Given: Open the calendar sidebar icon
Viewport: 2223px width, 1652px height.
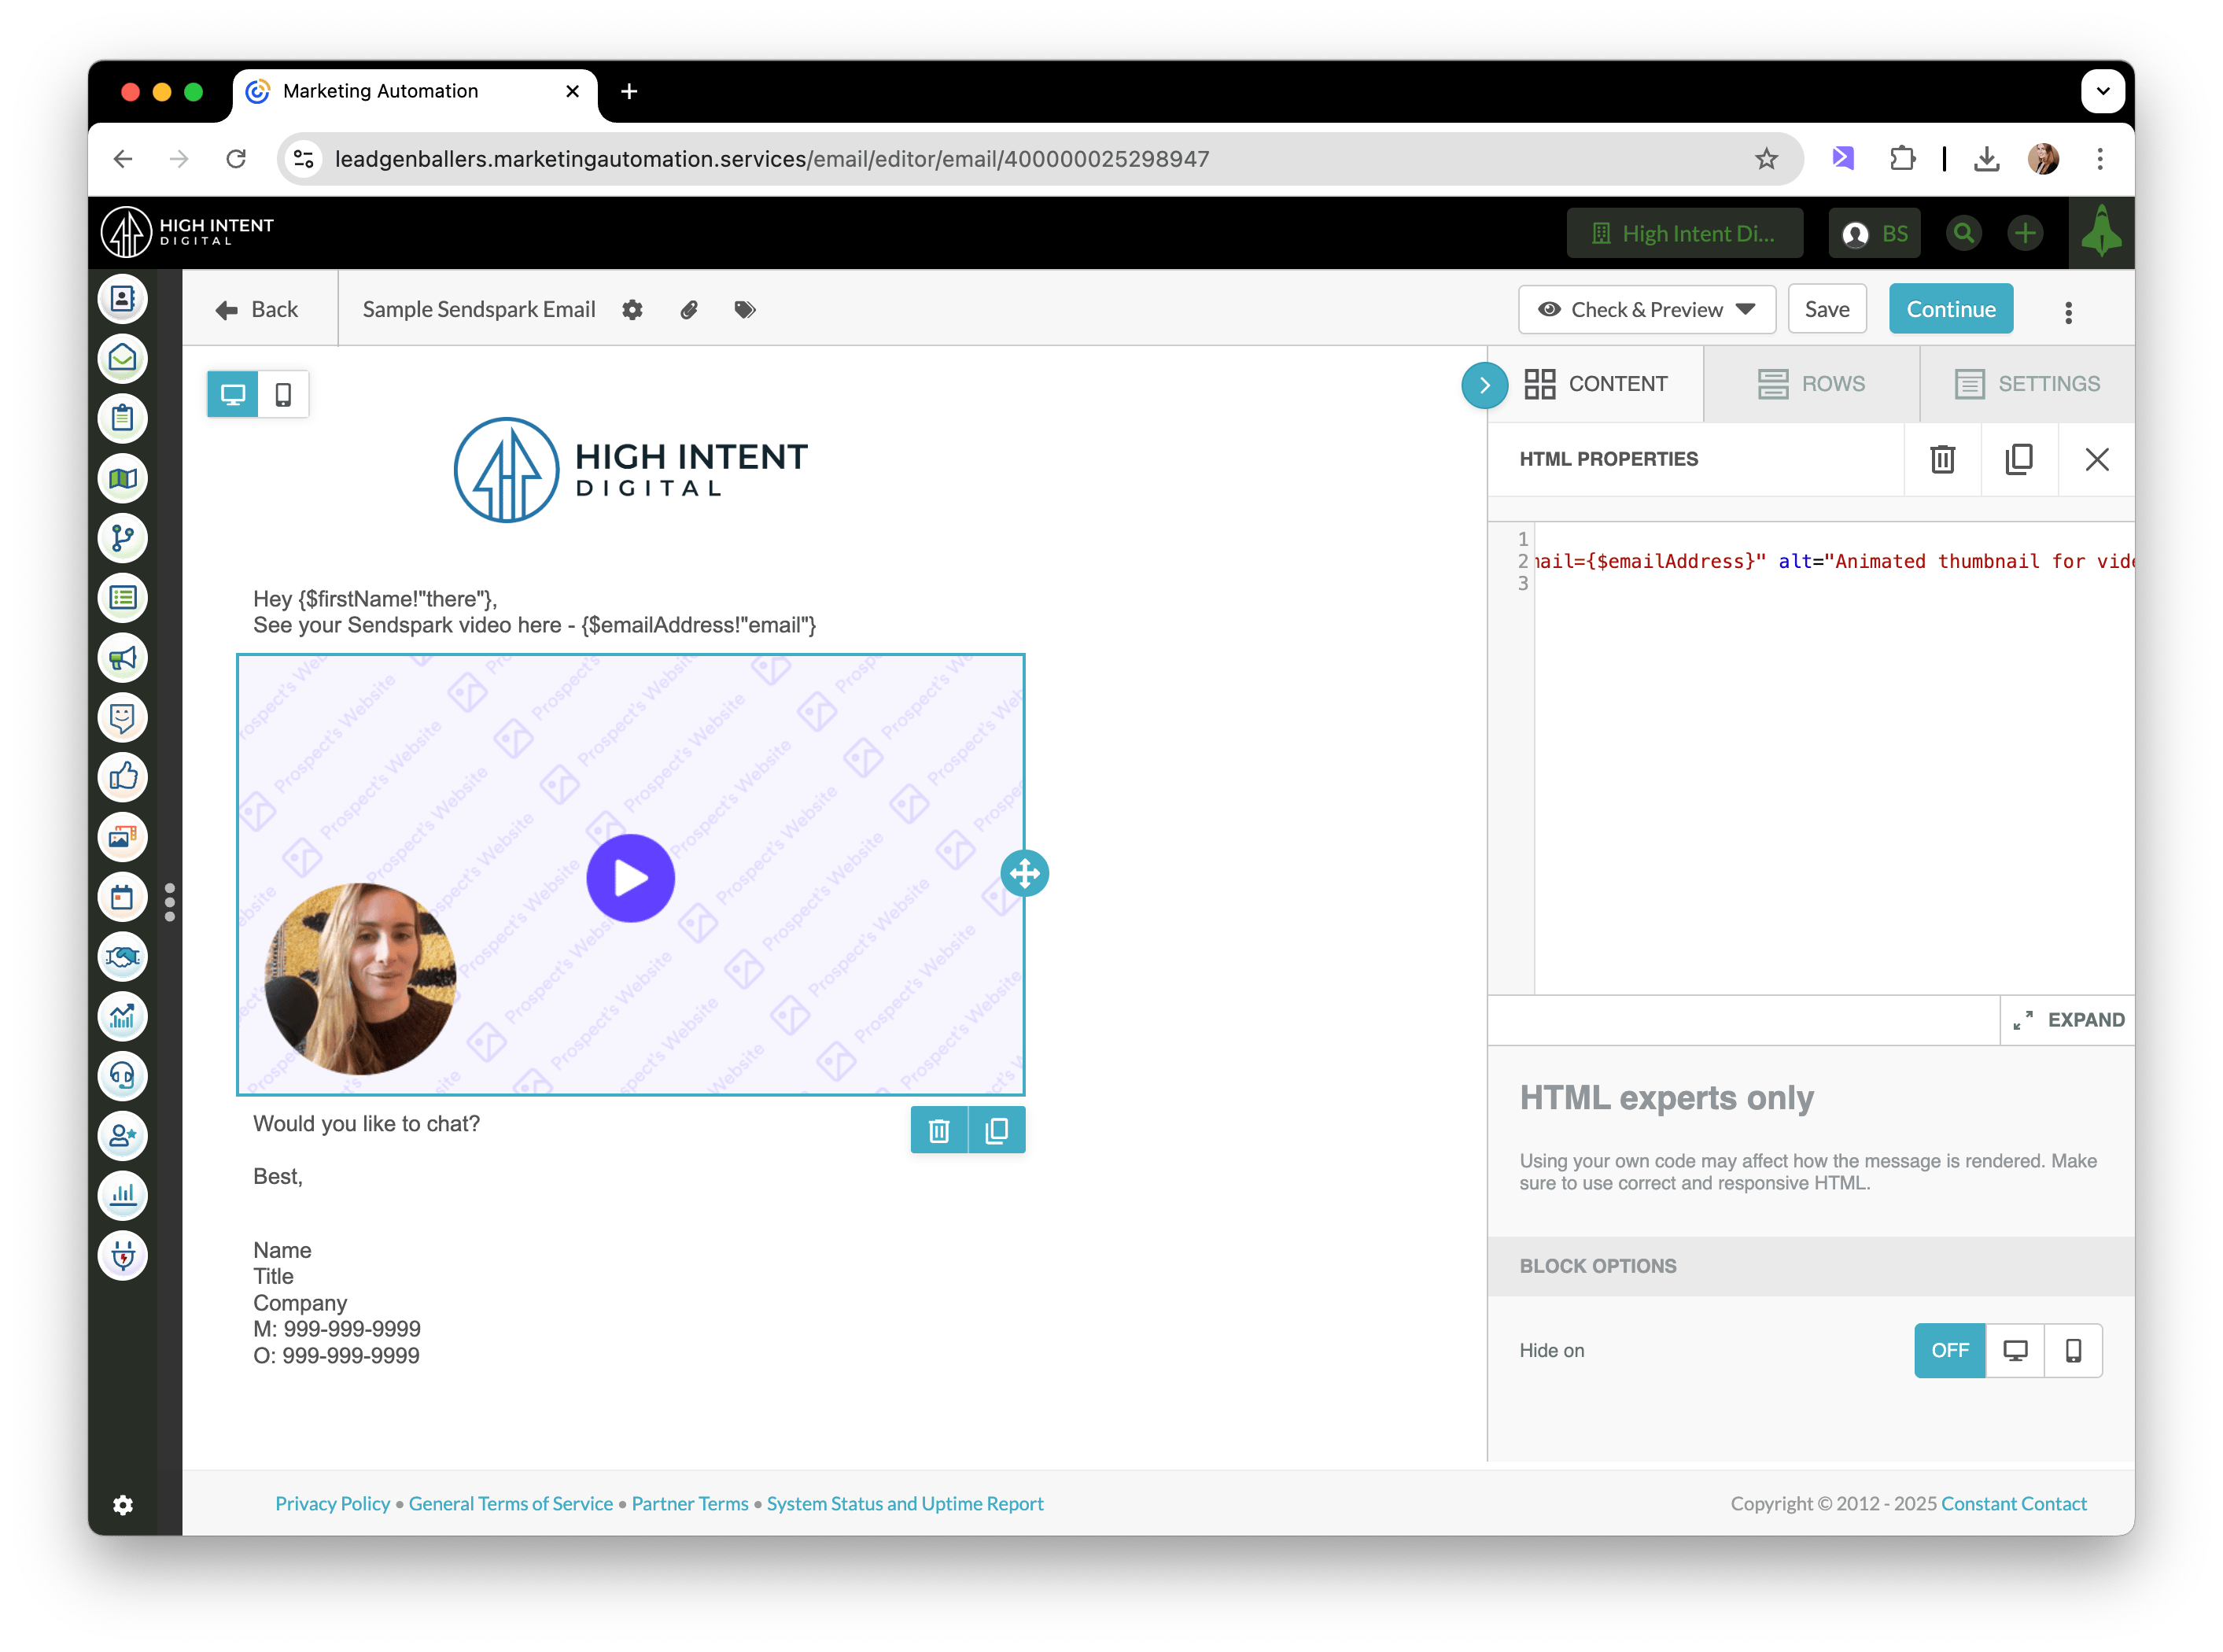Looking at the screenshot, I should point(123,897).
